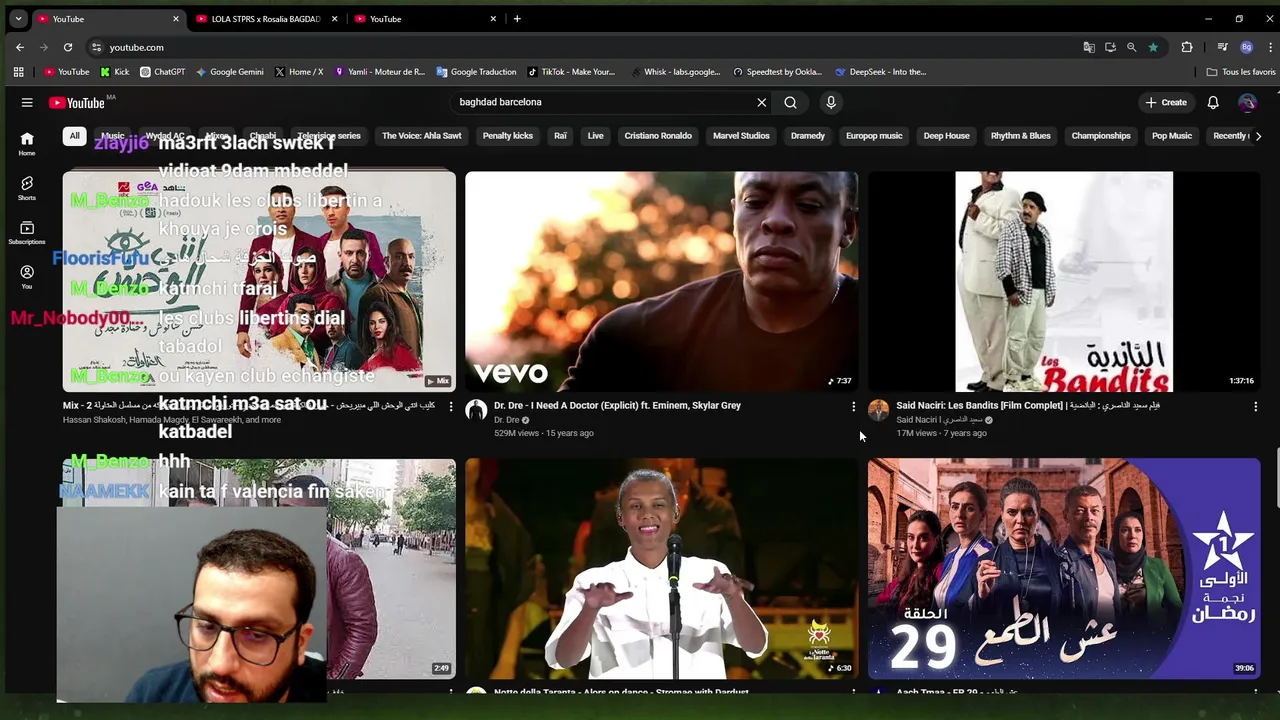
Task: Open the browser extensions puzzle icon
Action: tap(1187, 47)
